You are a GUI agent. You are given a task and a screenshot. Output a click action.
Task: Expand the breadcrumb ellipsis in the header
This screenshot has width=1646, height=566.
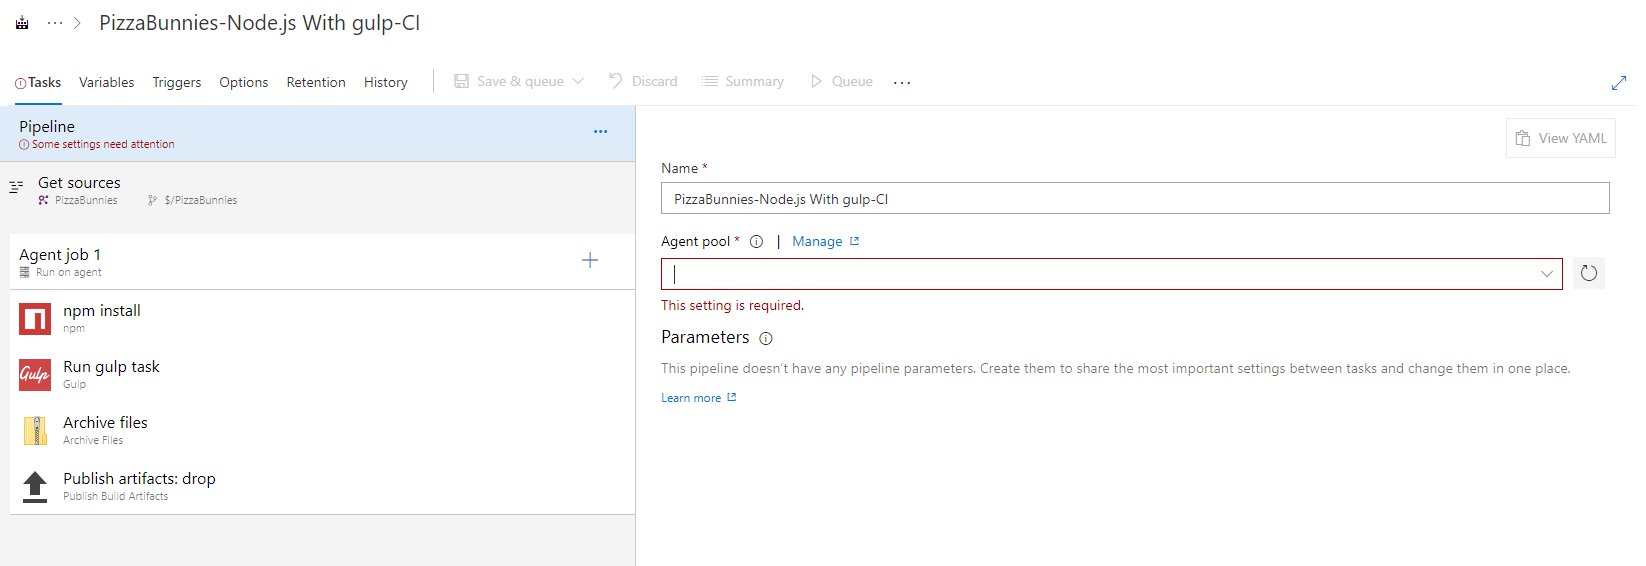[55, 23]
